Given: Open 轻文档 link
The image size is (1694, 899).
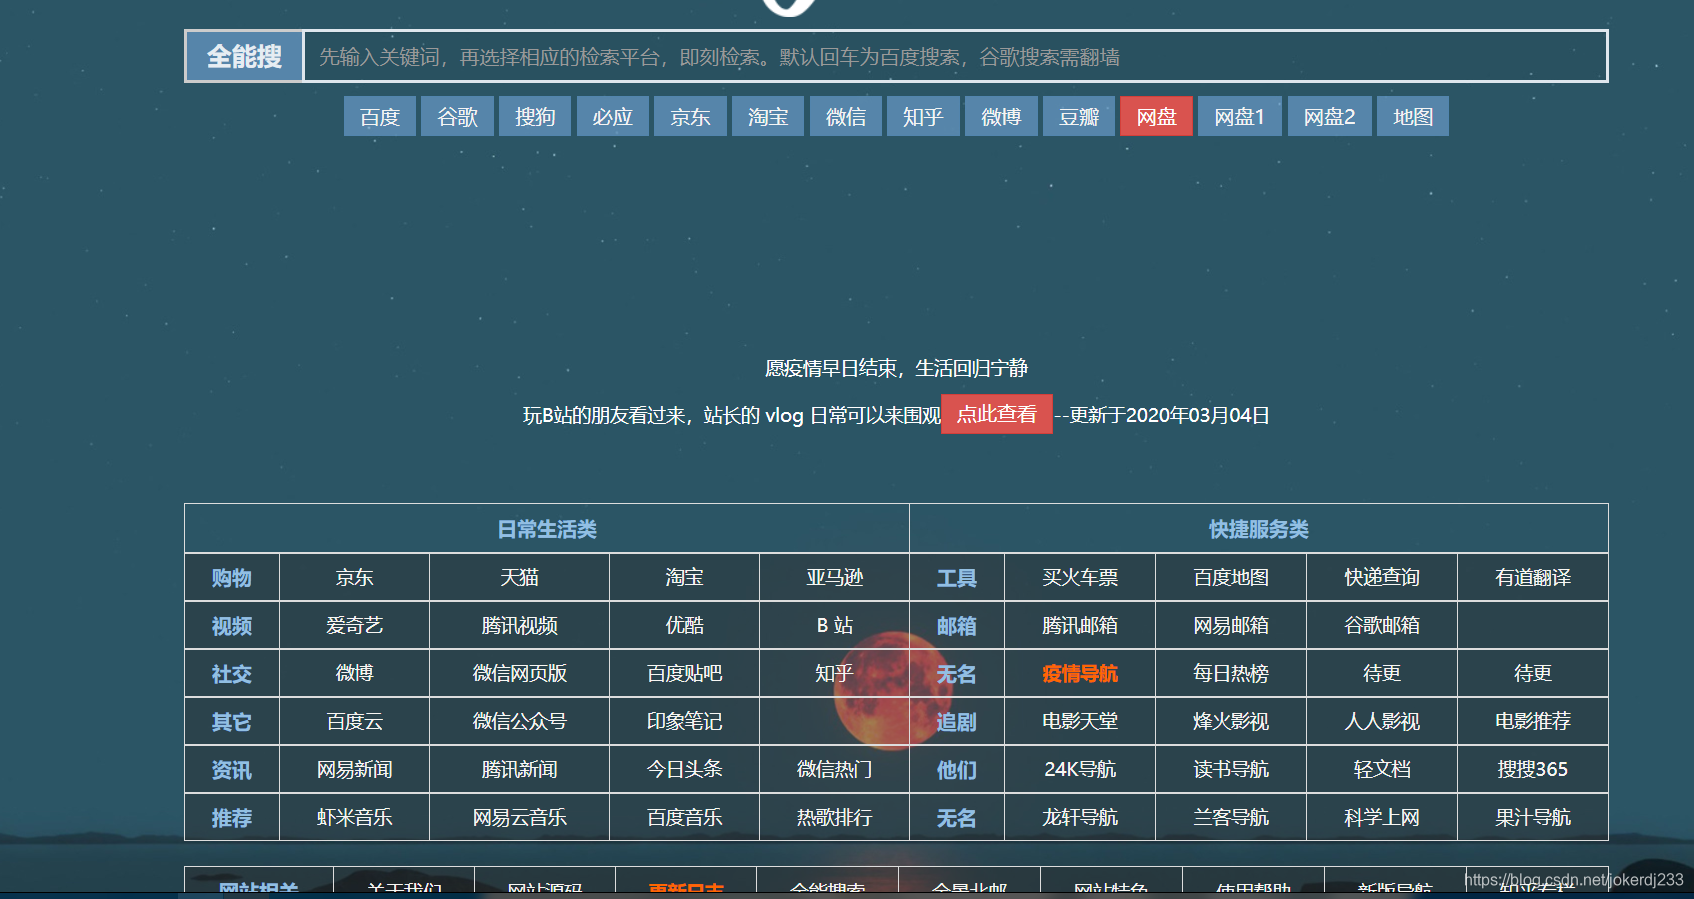Looking at the screenshot, I should tap(1382, 769).
